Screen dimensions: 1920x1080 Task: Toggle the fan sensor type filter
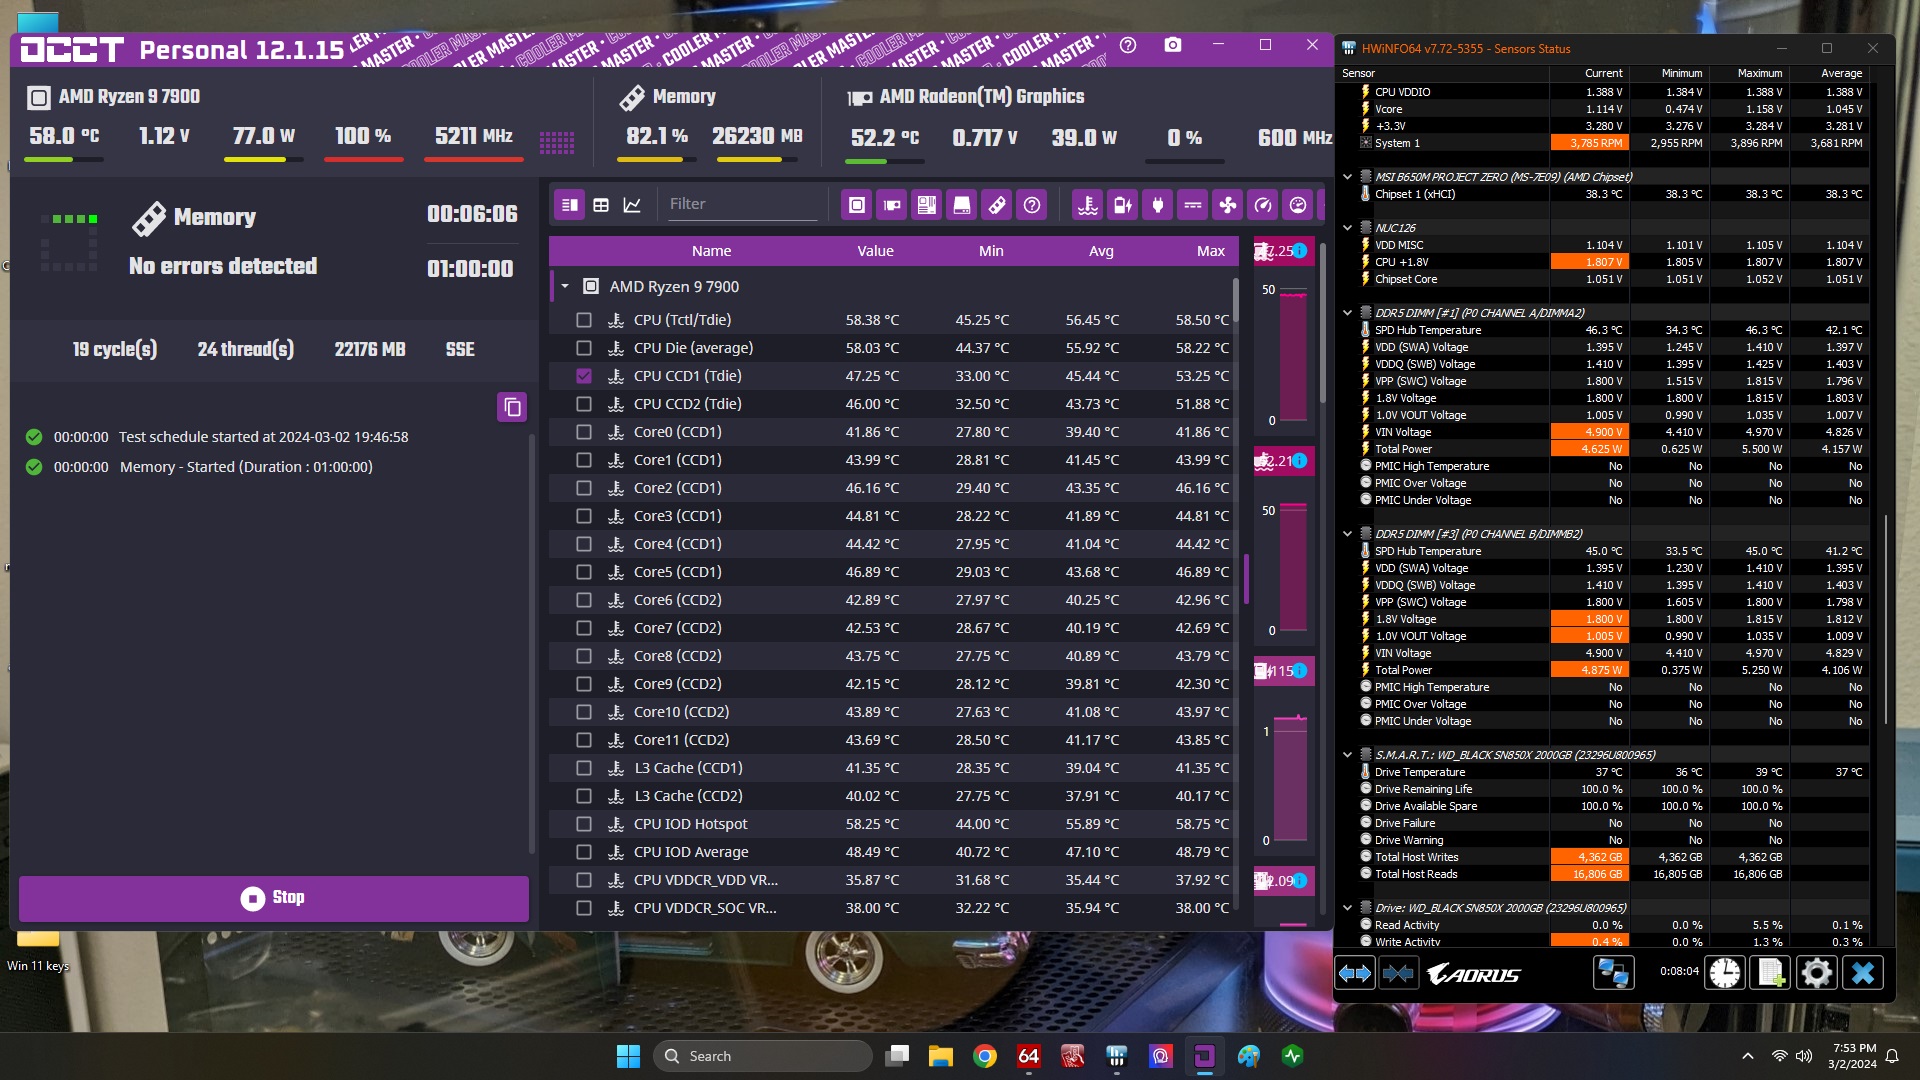click(x=1228, y=205)
